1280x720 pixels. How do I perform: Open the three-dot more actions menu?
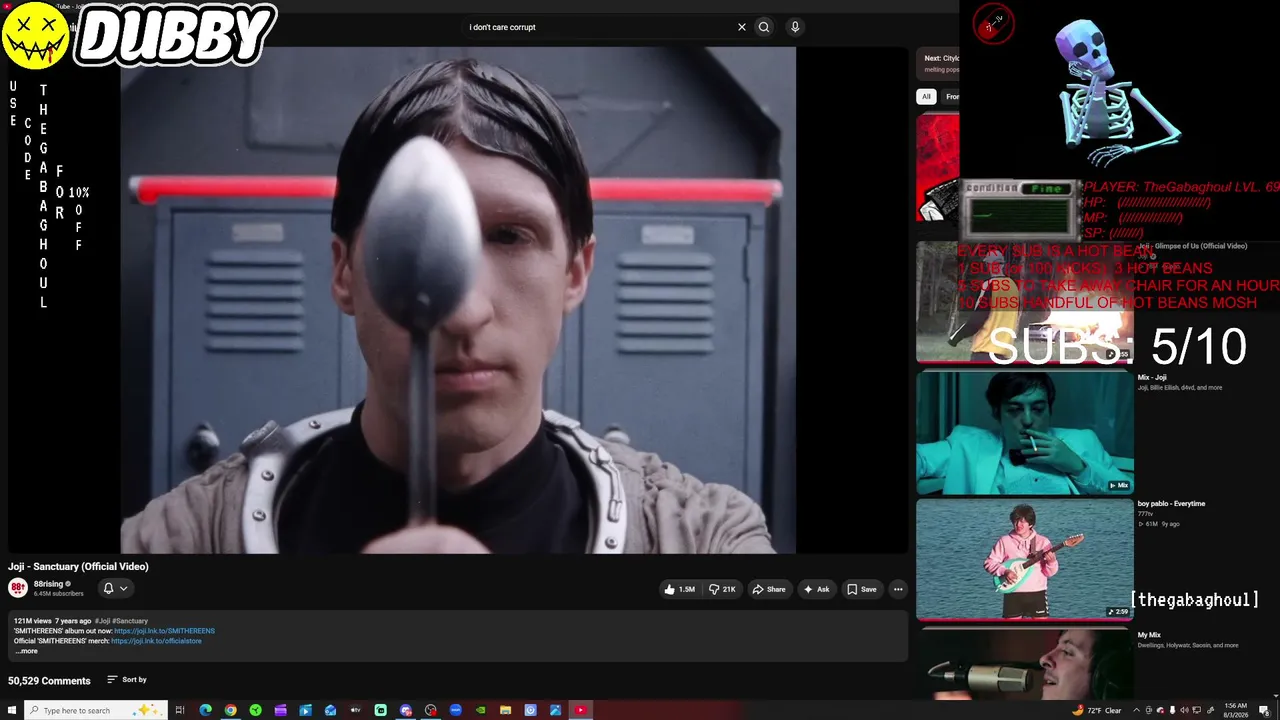(898, 589)
